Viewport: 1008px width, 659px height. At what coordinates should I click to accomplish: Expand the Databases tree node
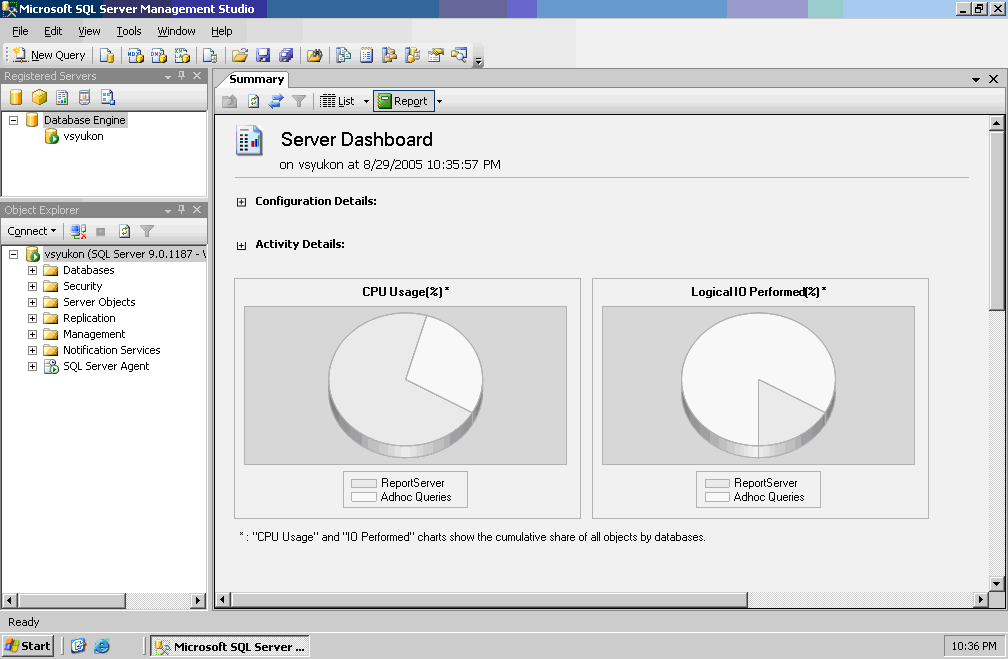31,270
